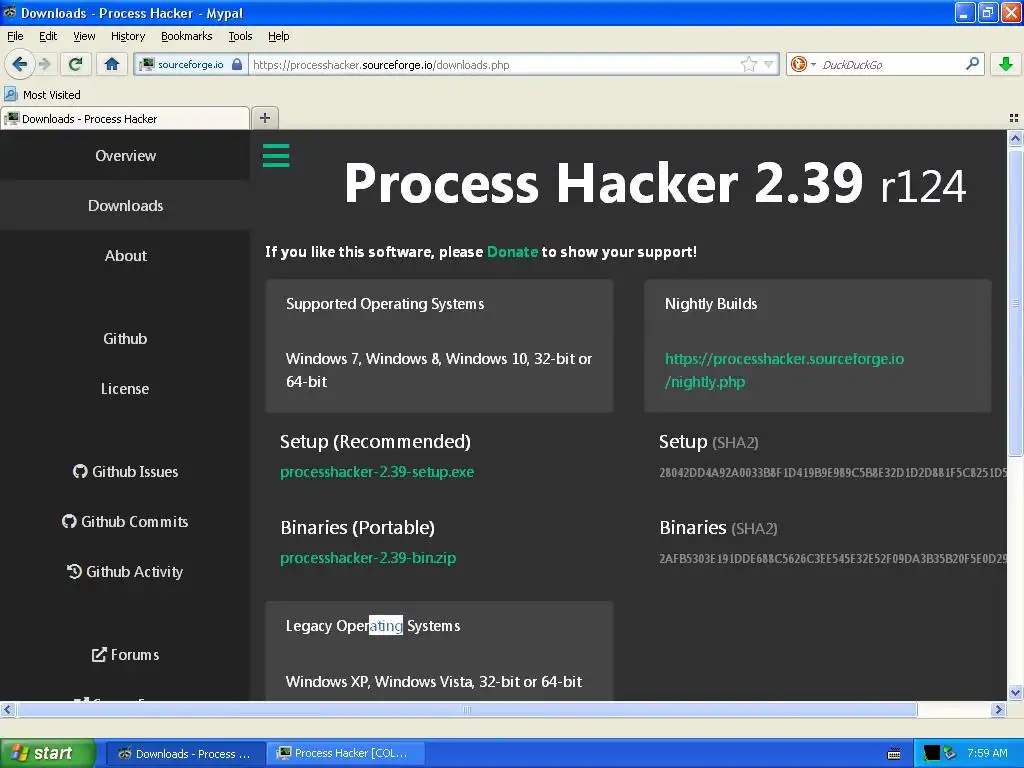Download processhacker-2.39-setup.exe
The width and height of the screenshot is (1024, 768).
click(377, 472)
